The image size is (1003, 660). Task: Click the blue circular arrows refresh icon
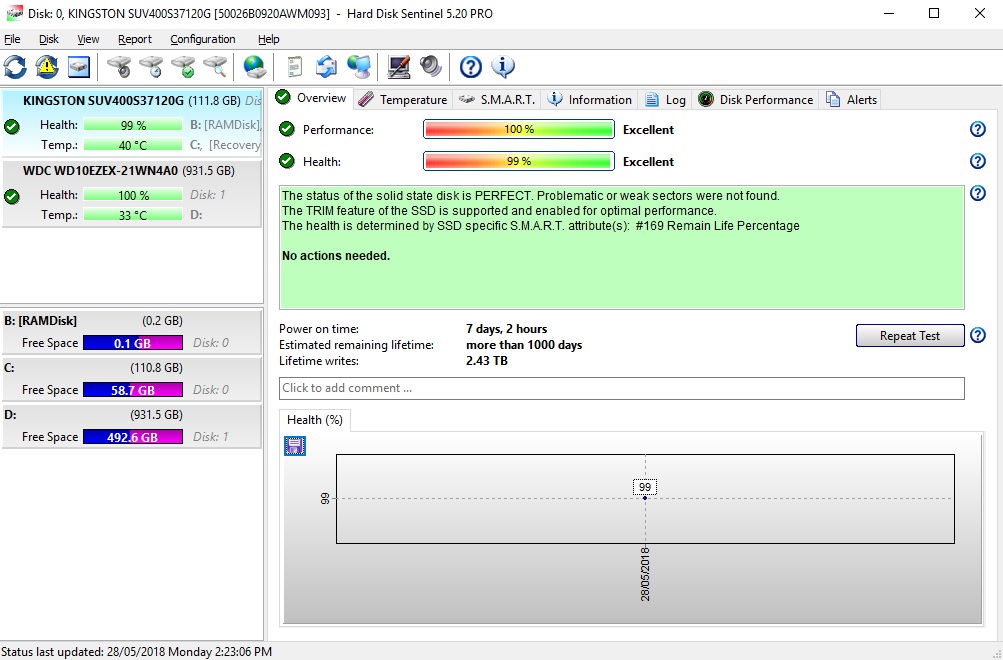point(15,67)
